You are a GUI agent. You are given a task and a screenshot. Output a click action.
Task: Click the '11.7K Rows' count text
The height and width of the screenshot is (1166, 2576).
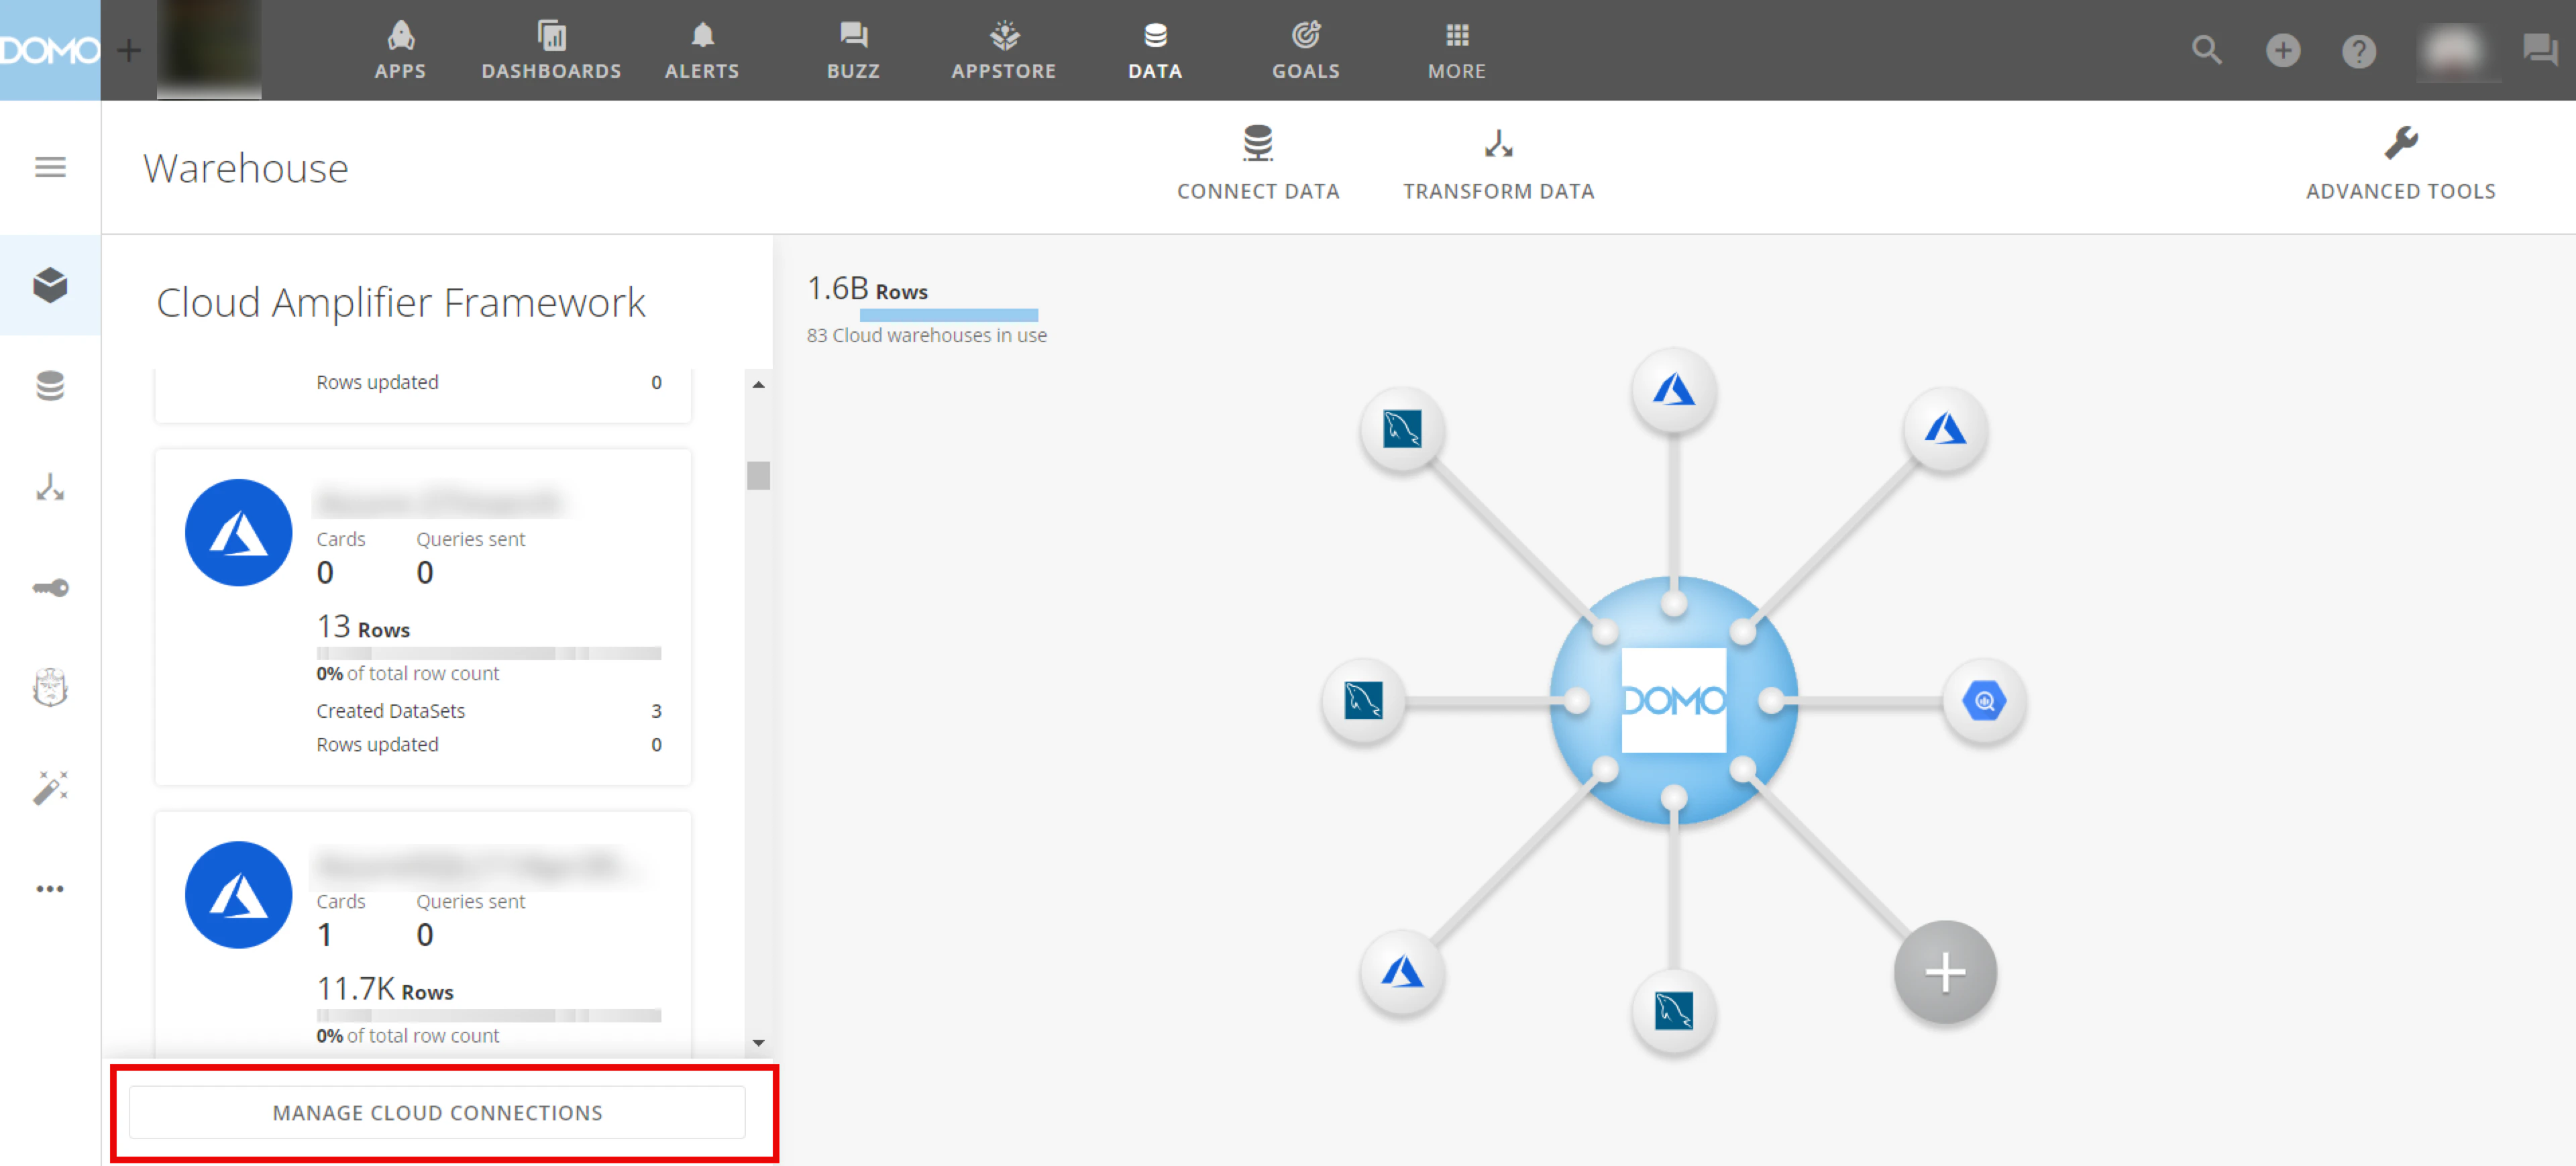click(385, 989)
